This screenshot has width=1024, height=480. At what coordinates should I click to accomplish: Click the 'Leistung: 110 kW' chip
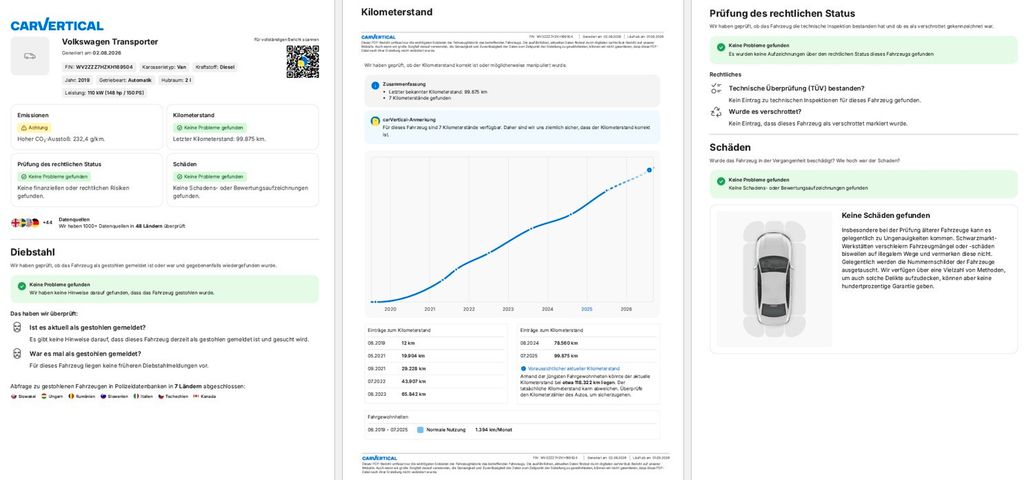pyautogui.click(x=104, y=93)
